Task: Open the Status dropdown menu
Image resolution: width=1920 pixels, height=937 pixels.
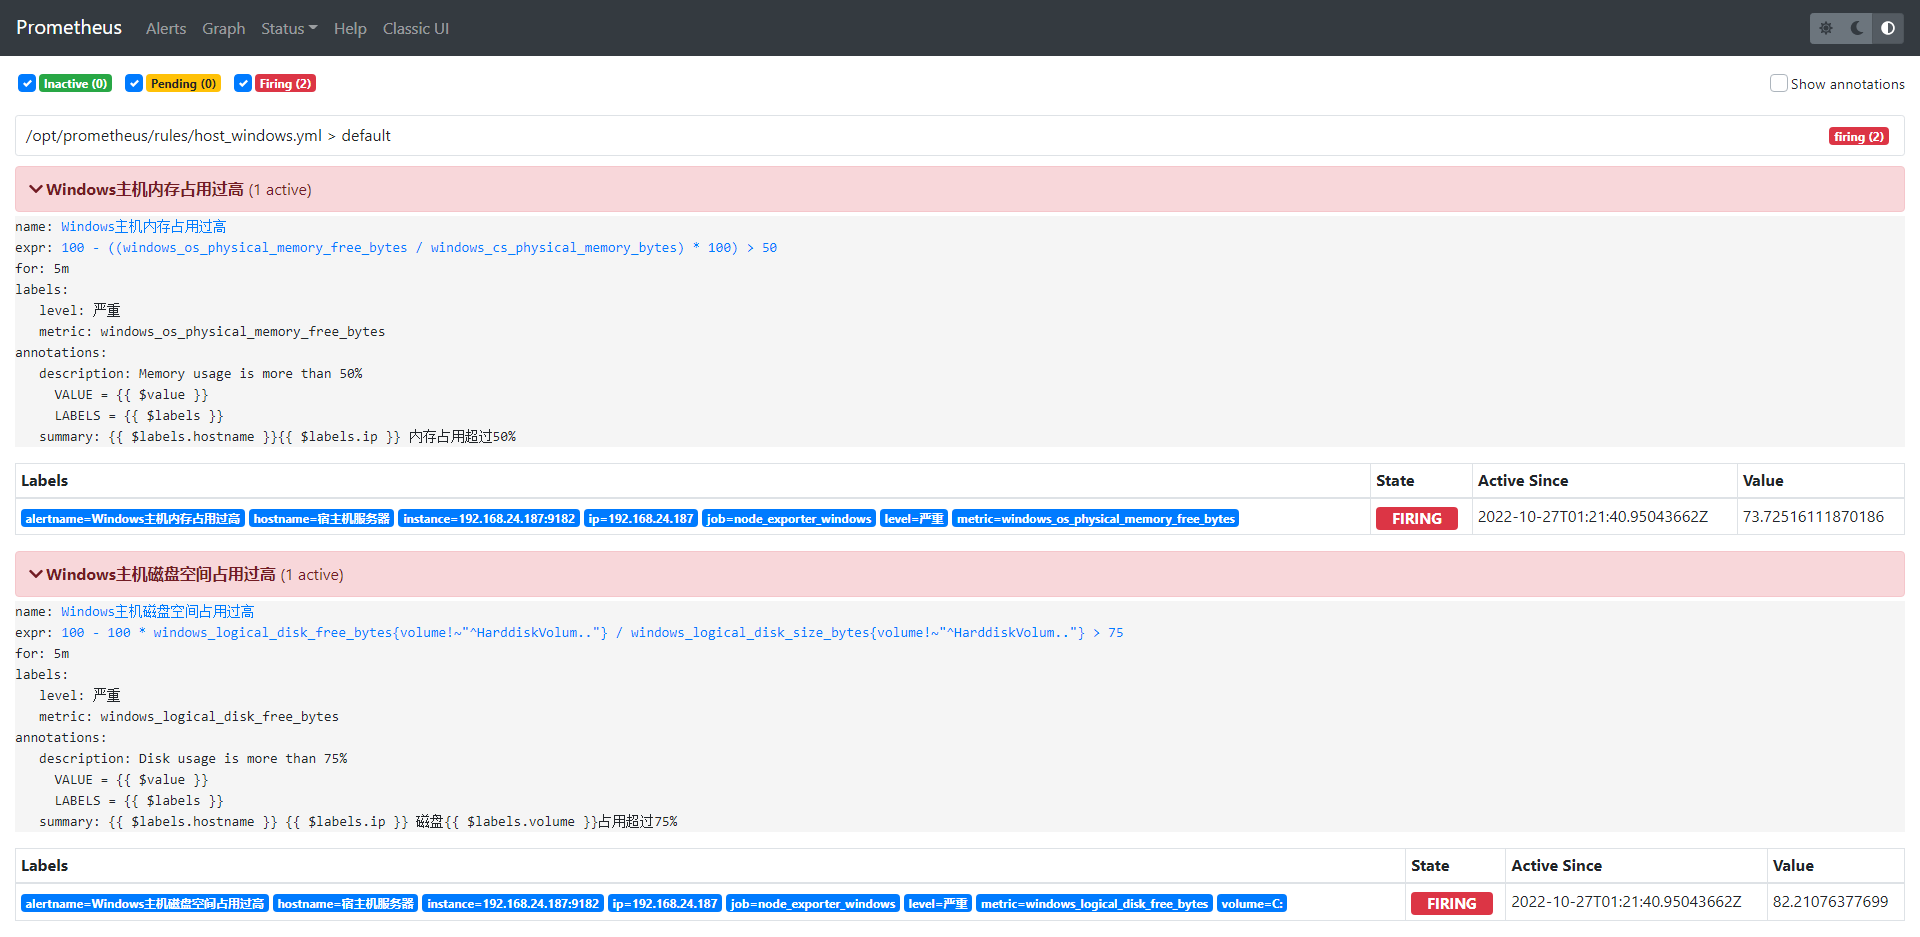Action: pos(289,28)
